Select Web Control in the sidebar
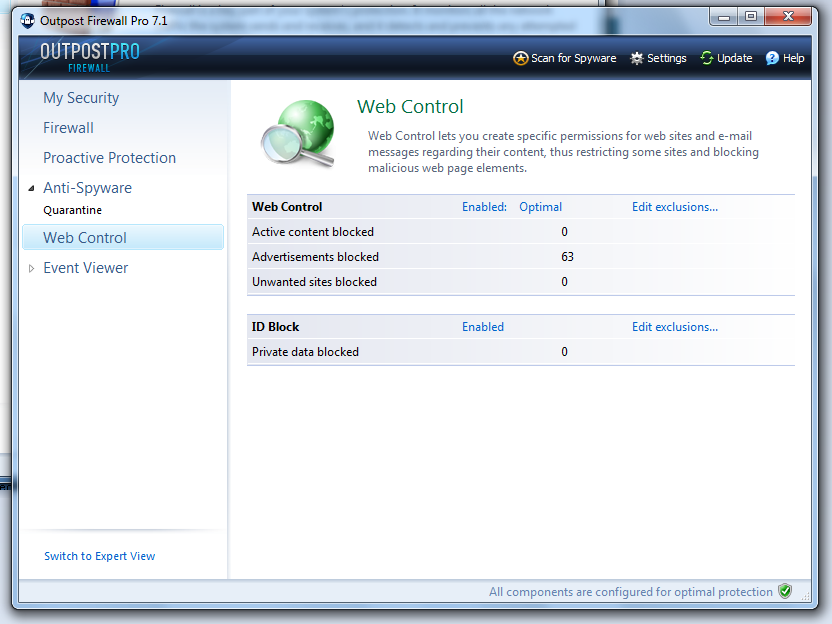 pos(123,237)
